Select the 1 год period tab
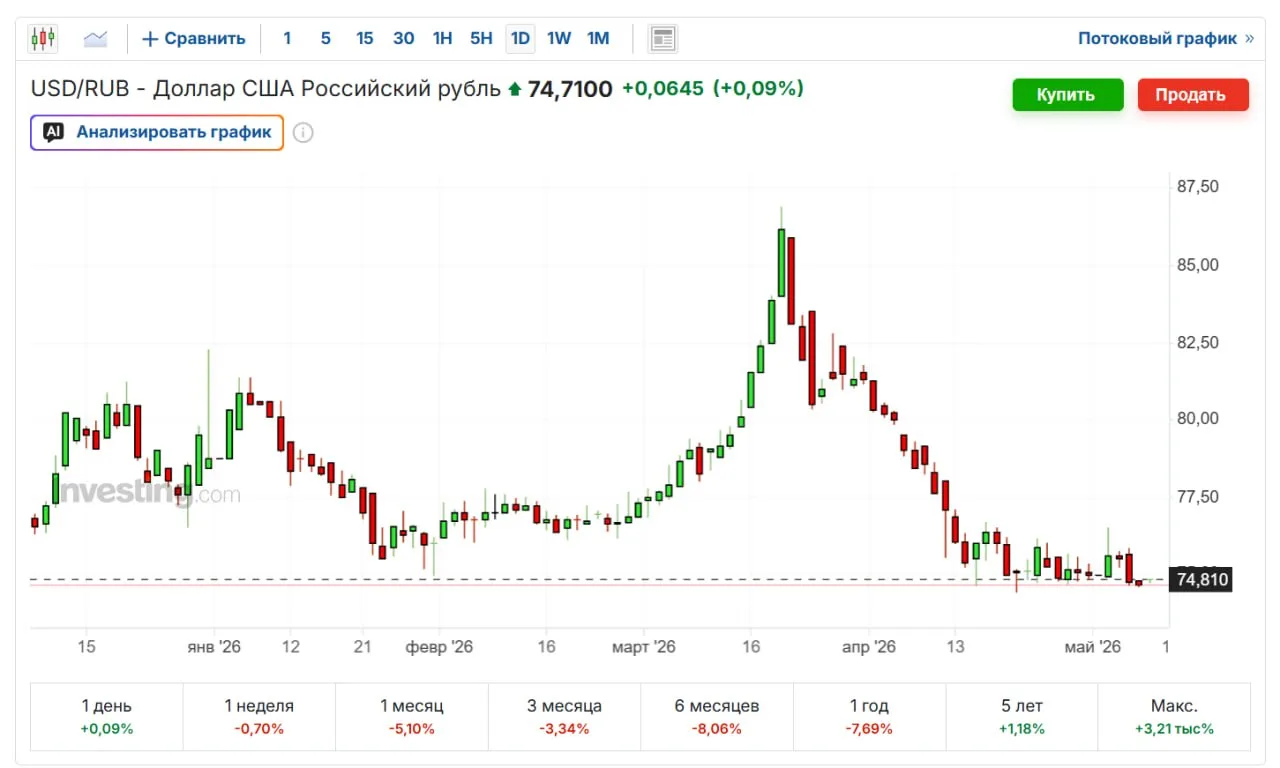1280x768 pixels. (x=869, y=716)
